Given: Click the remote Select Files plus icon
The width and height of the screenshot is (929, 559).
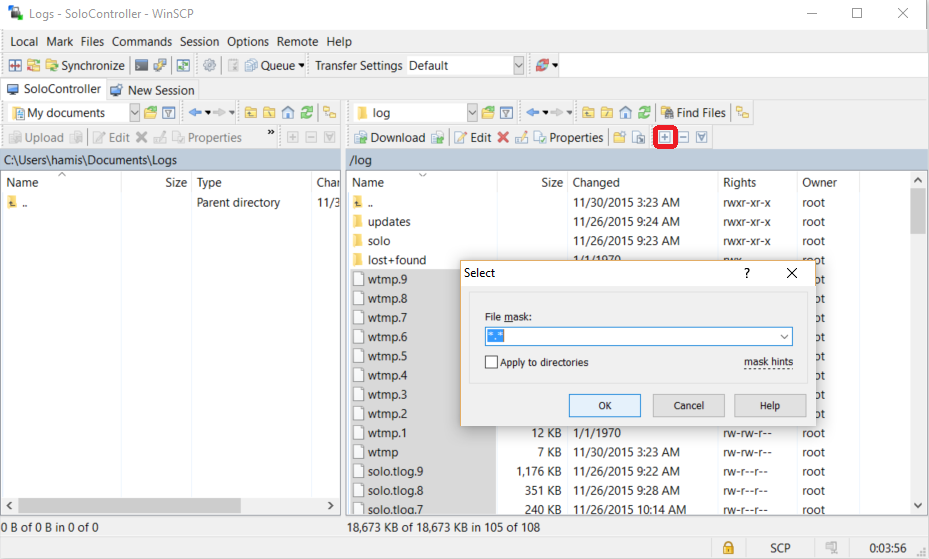Looking at the screenshot, I should (x=665, y=137).
